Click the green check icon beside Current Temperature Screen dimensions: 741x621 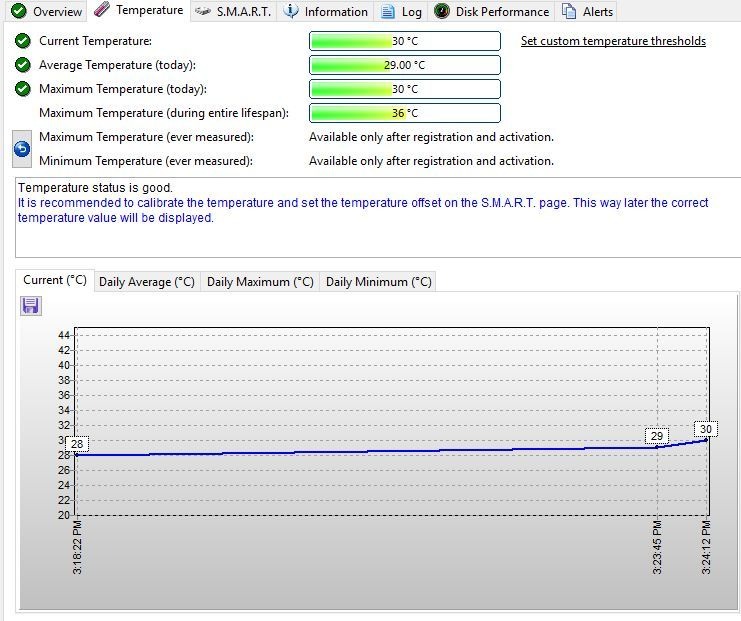(x=23, y=41)
